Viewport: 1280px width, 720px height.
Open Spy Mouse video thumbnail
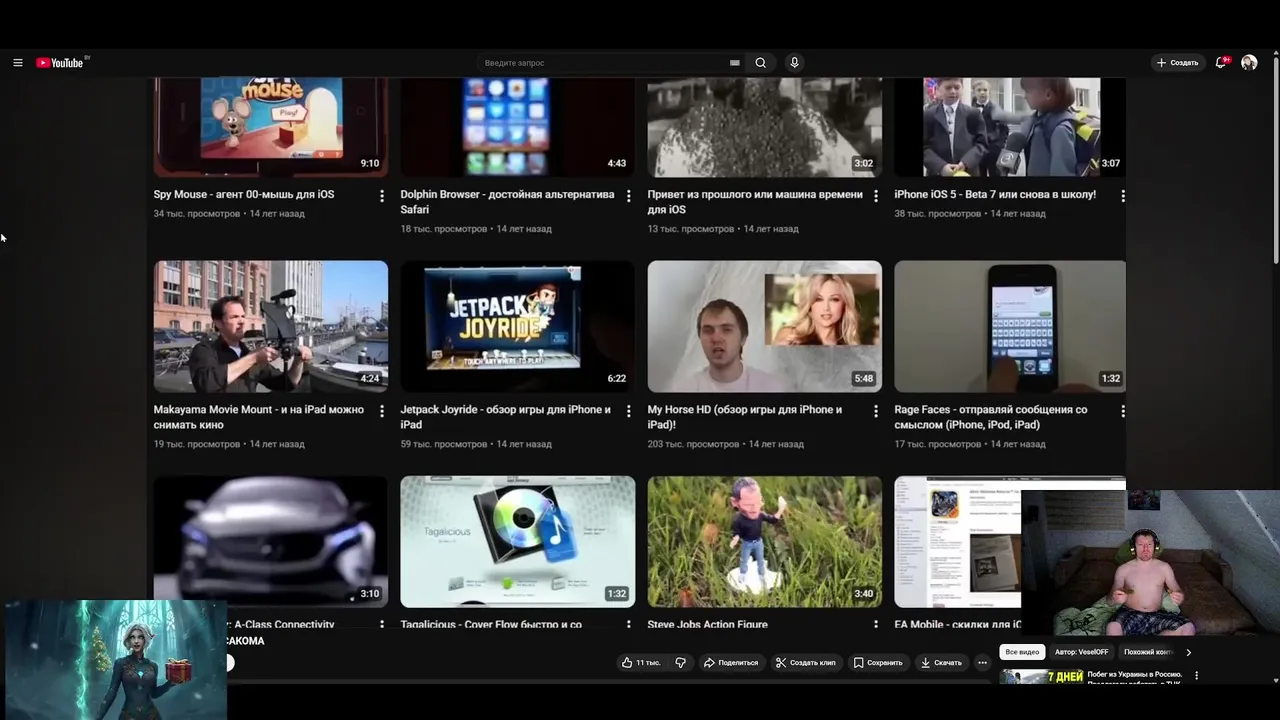(271, 128)
